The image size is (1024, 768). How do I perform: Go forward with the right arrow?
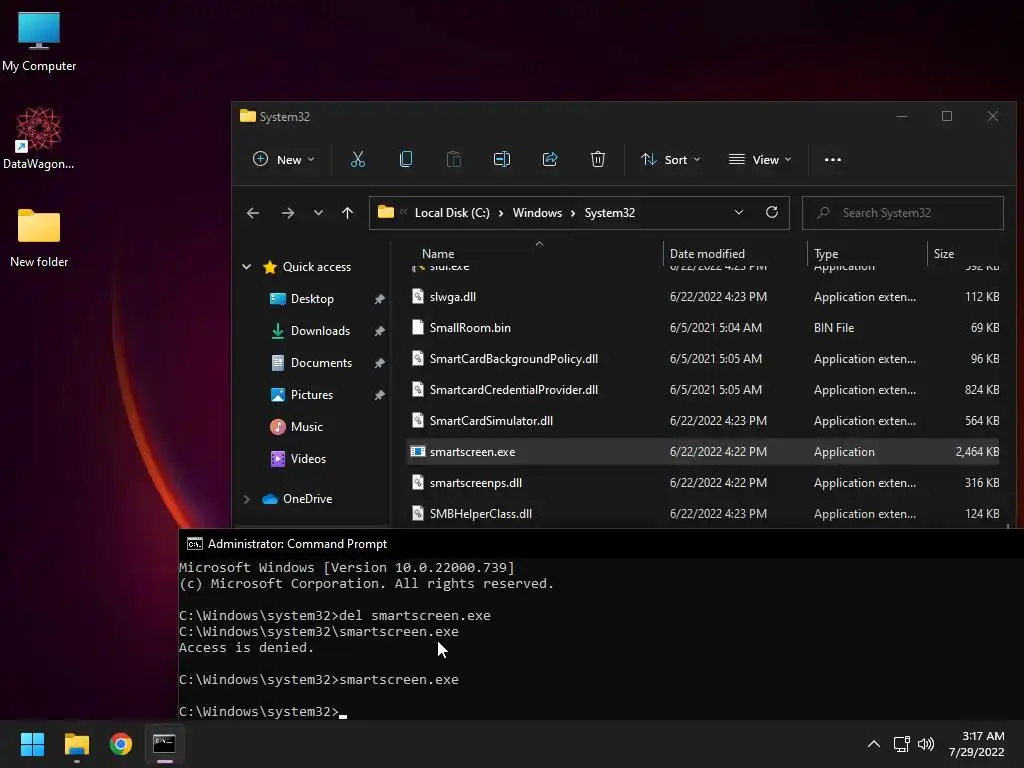coord(287,213)
